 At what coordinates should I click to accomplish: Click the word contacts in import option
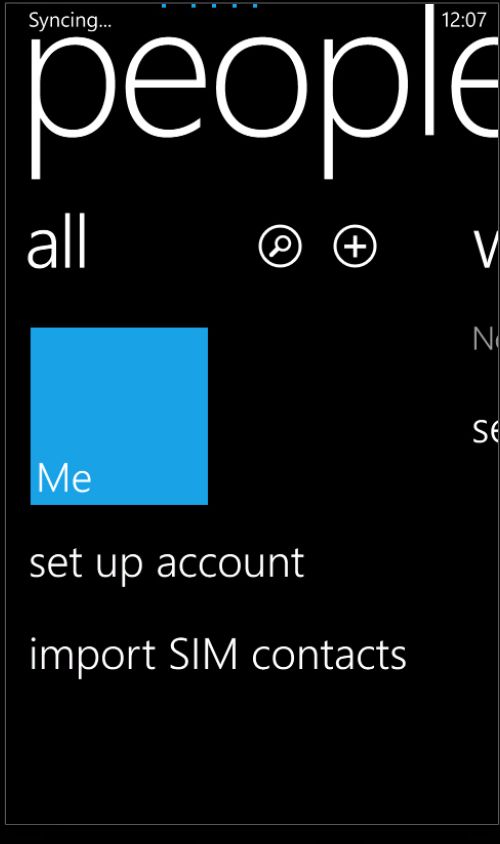(329, 655)
